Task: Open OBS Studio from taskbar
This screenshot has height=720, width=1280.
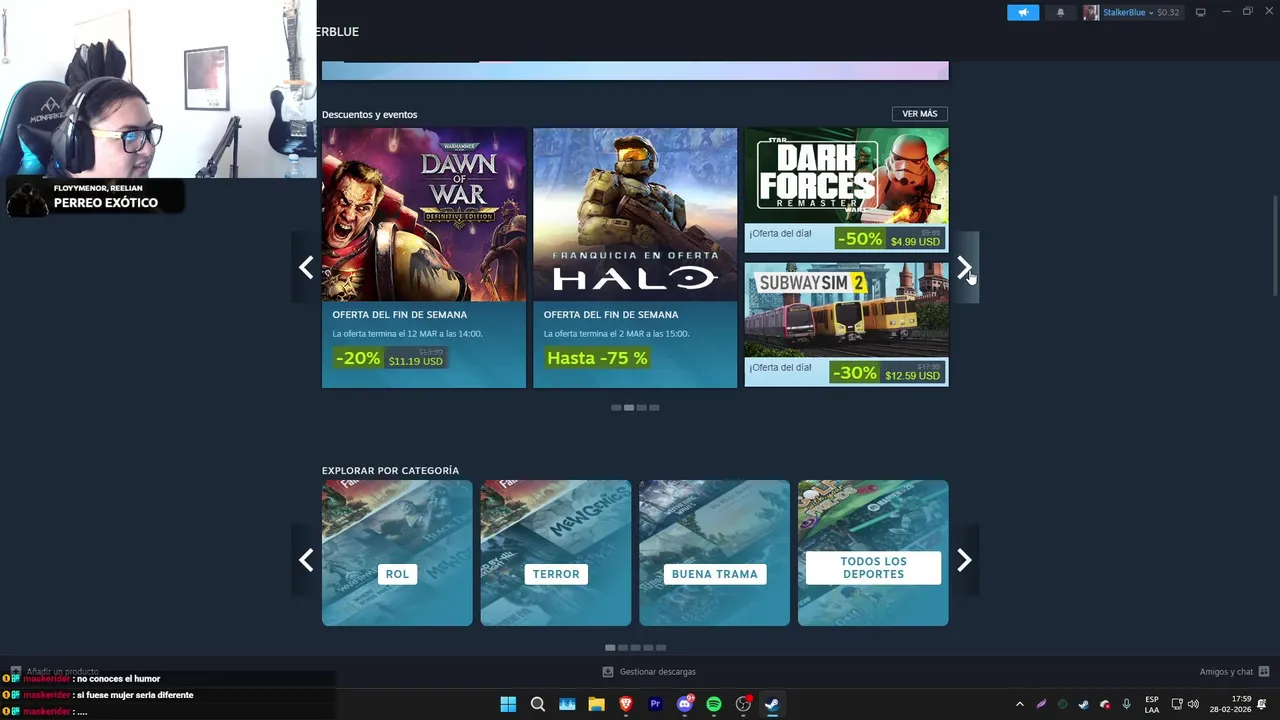Action: [x=743, y=704]
